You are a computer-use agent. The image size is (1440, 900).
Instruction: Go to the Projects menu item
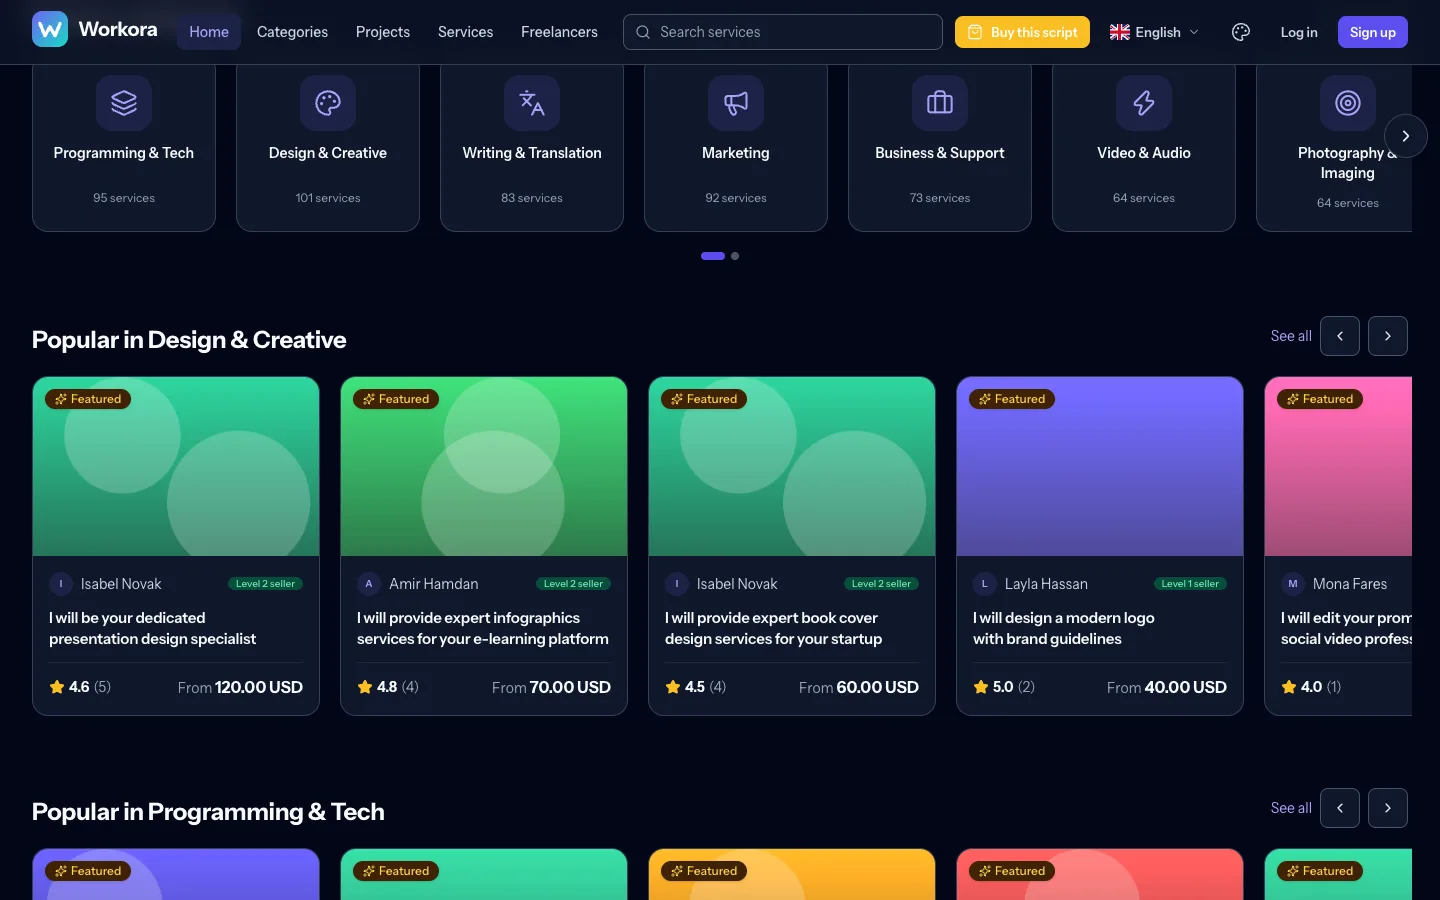(x=383, y=32)
